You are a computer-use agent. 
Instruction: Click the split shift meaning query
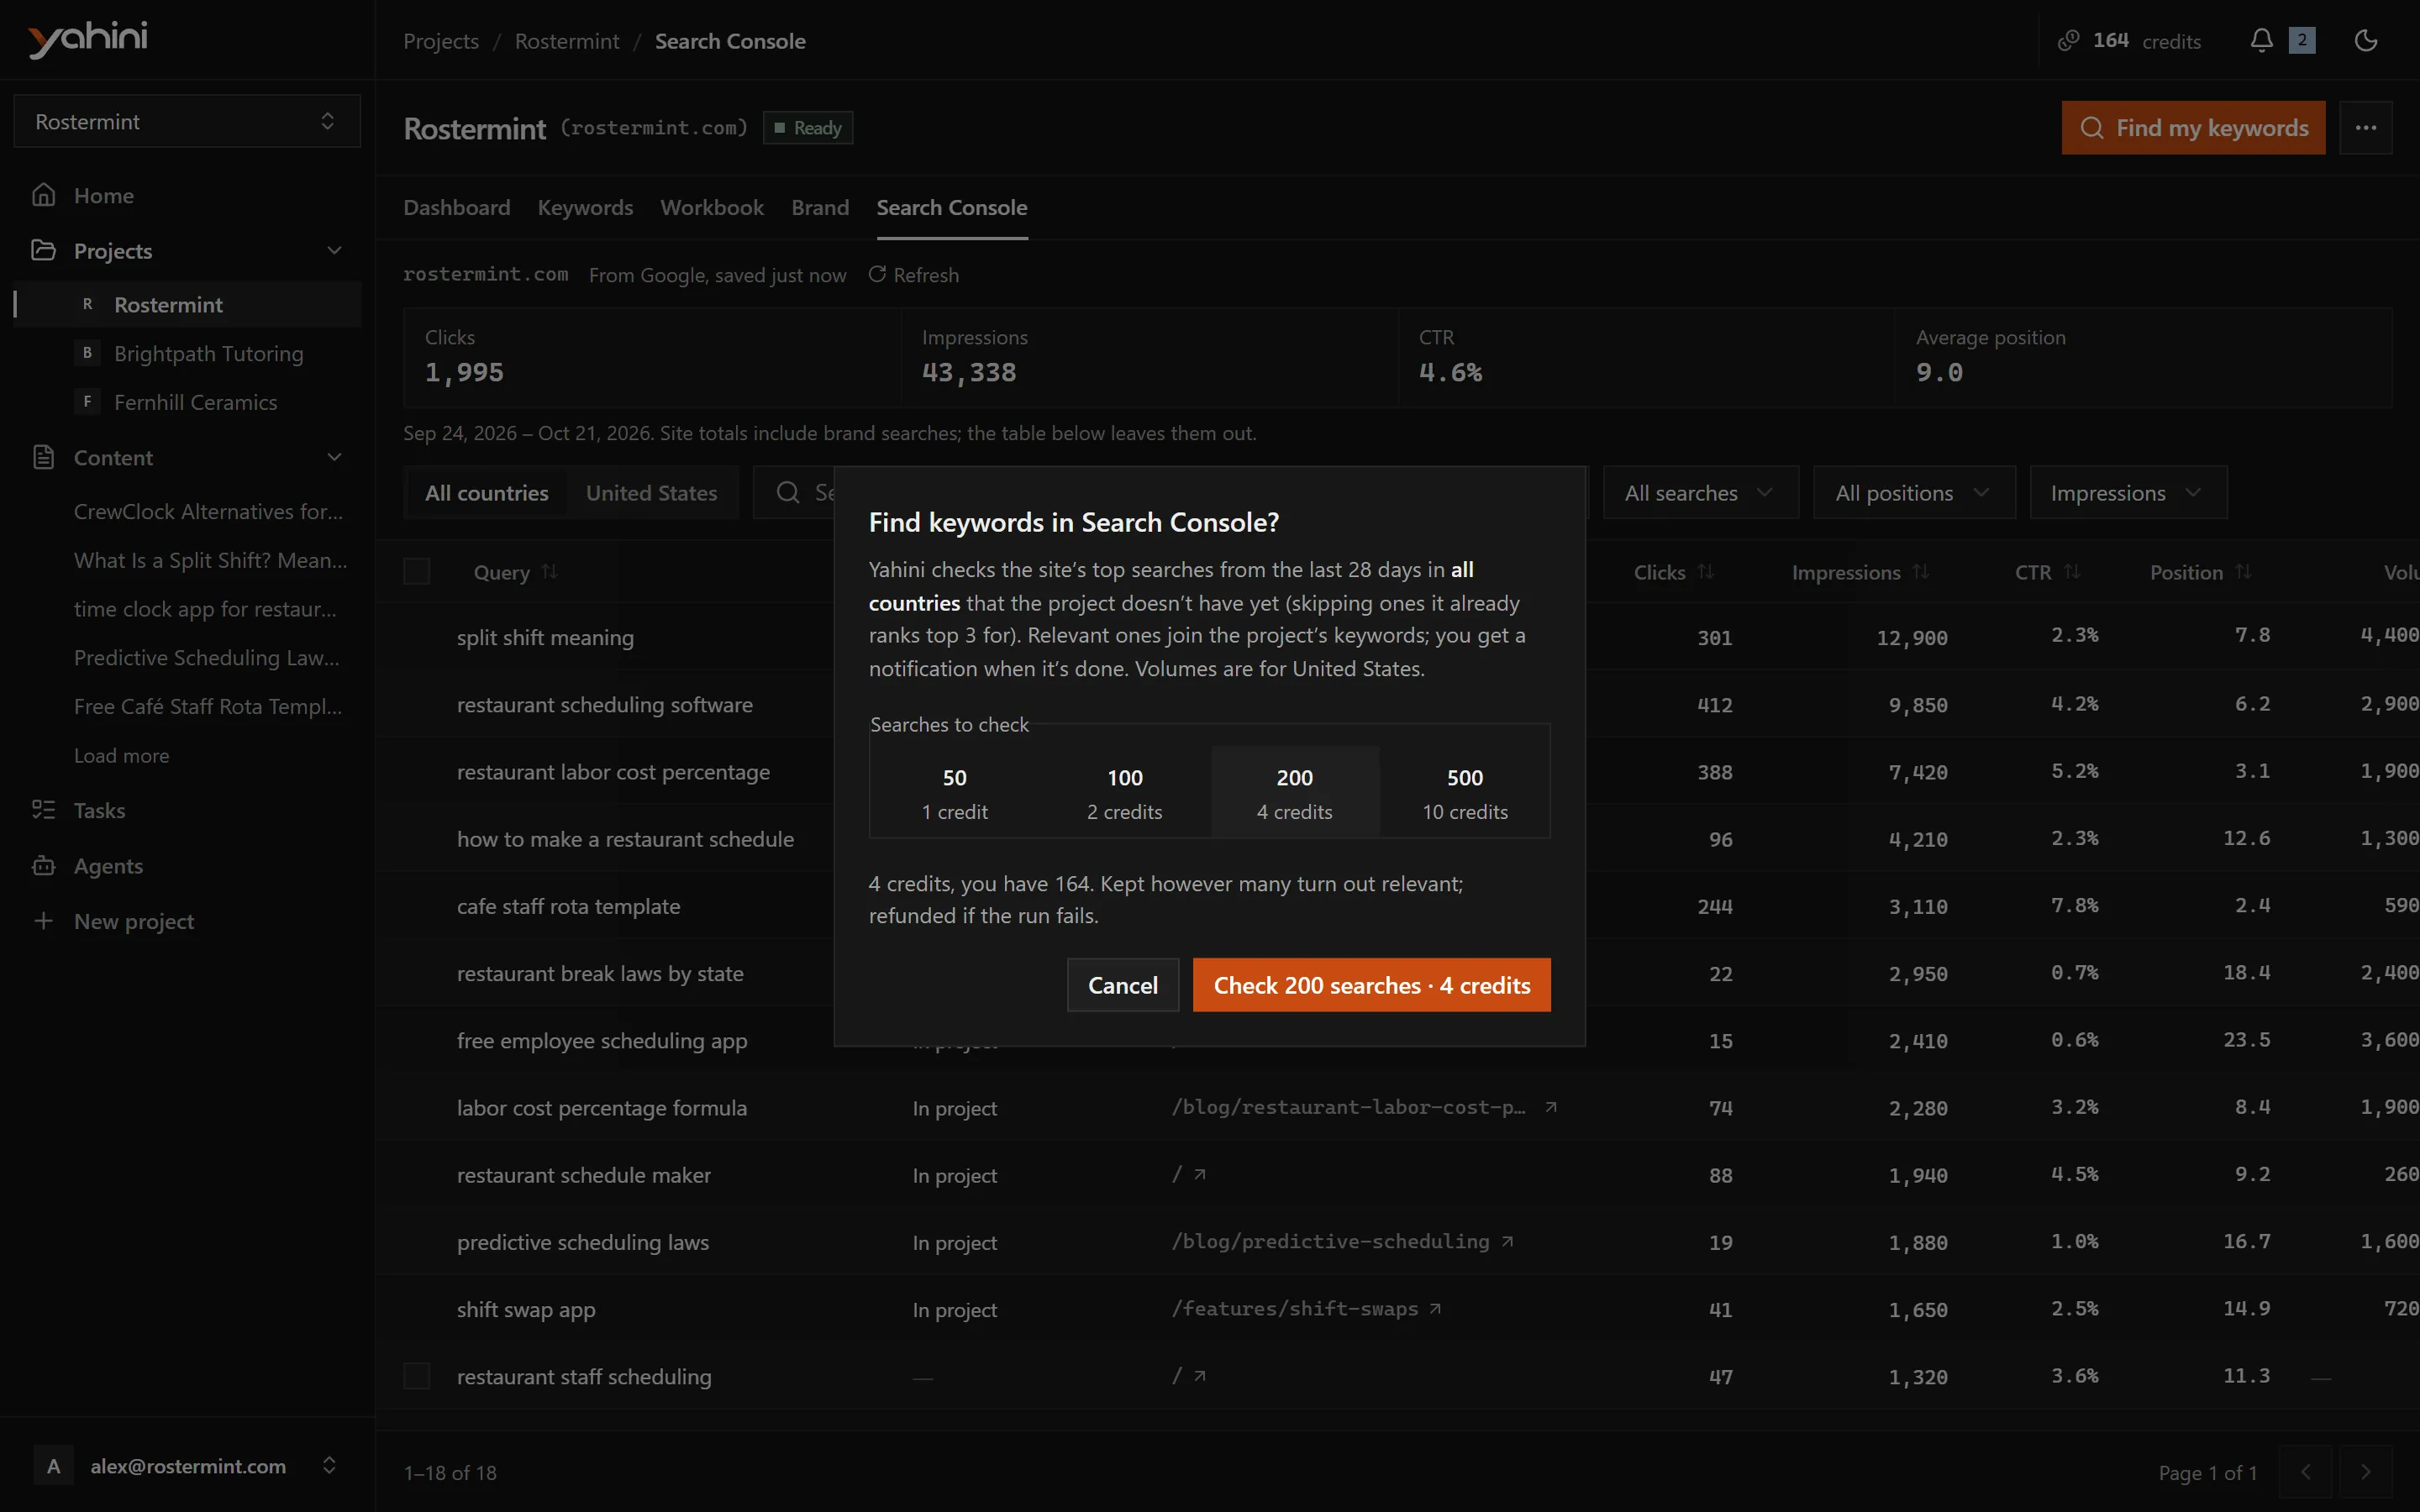(x=545, y=637)
